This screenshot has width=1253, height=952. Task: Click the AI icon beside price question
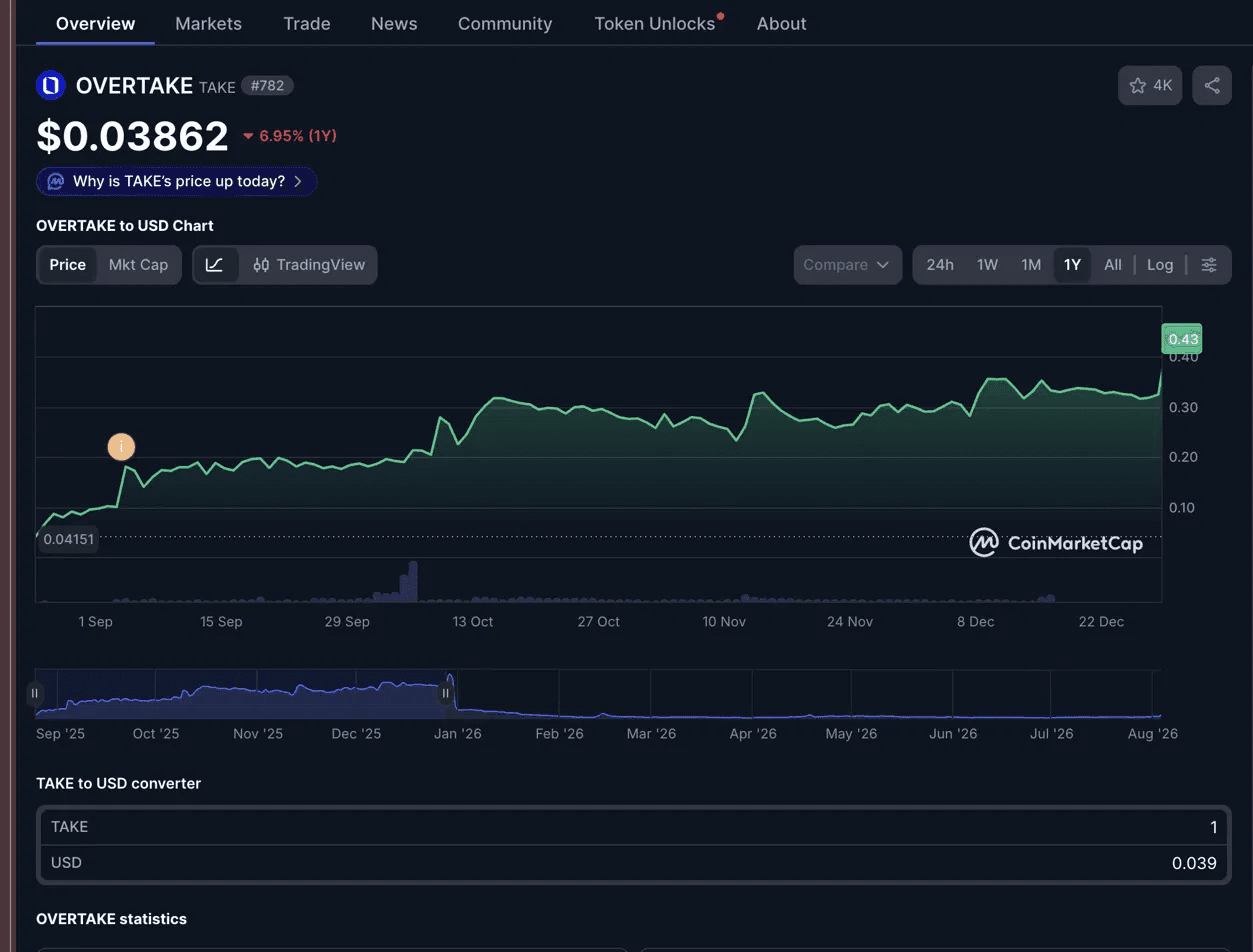56,181
